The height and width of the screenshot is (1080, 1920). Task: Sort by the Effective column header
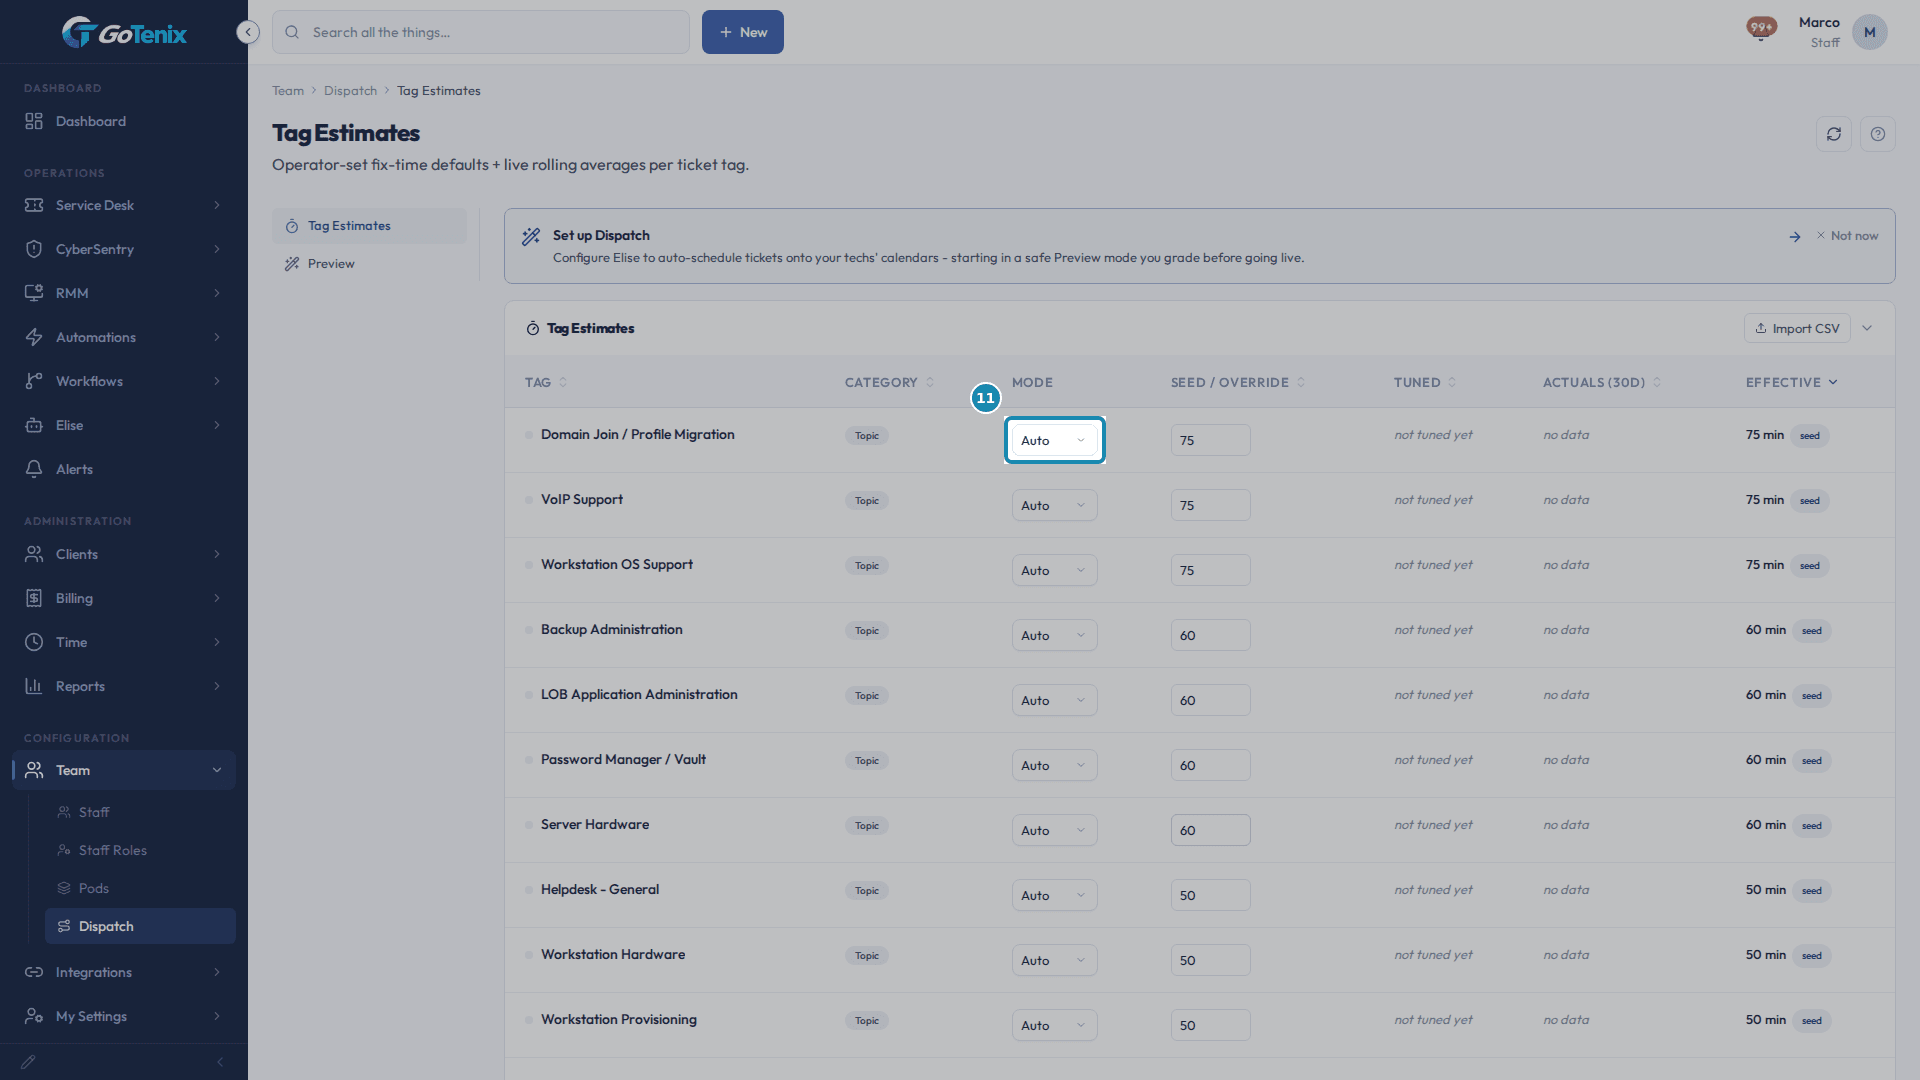(x=1791, y=382)
